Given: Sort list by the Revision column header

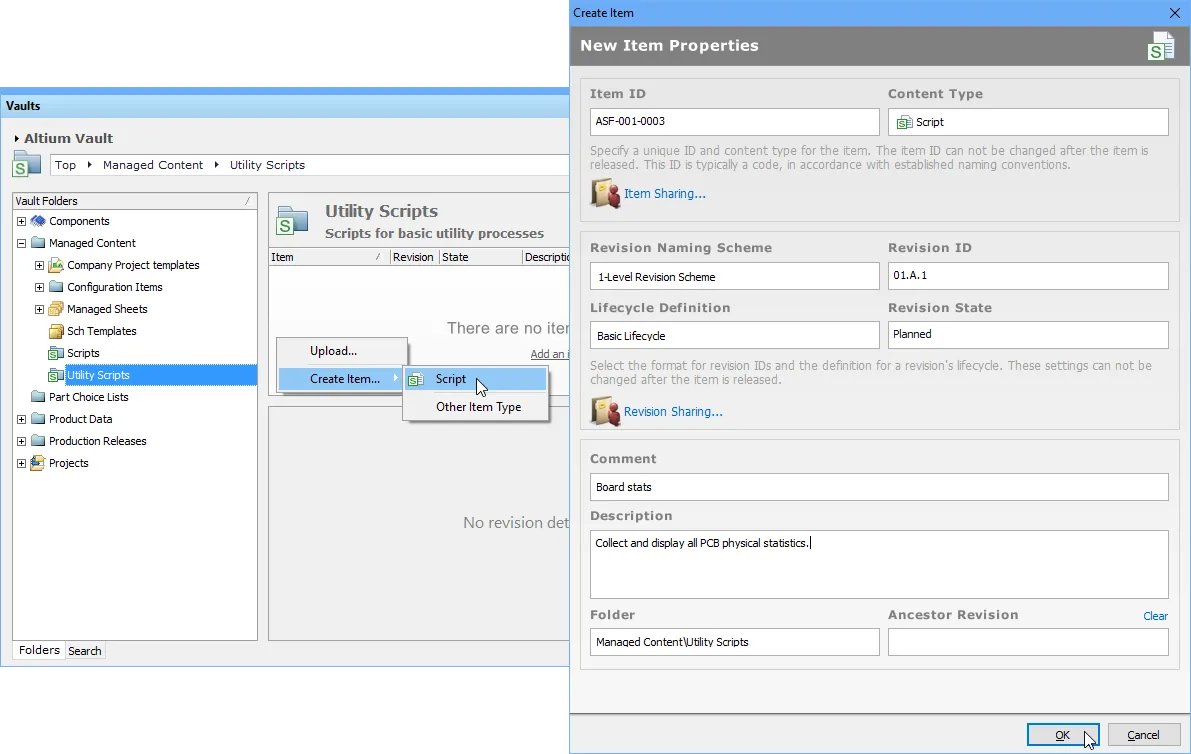Looking at the screenshot, I should pyautogui.click(x=414, y=257).
